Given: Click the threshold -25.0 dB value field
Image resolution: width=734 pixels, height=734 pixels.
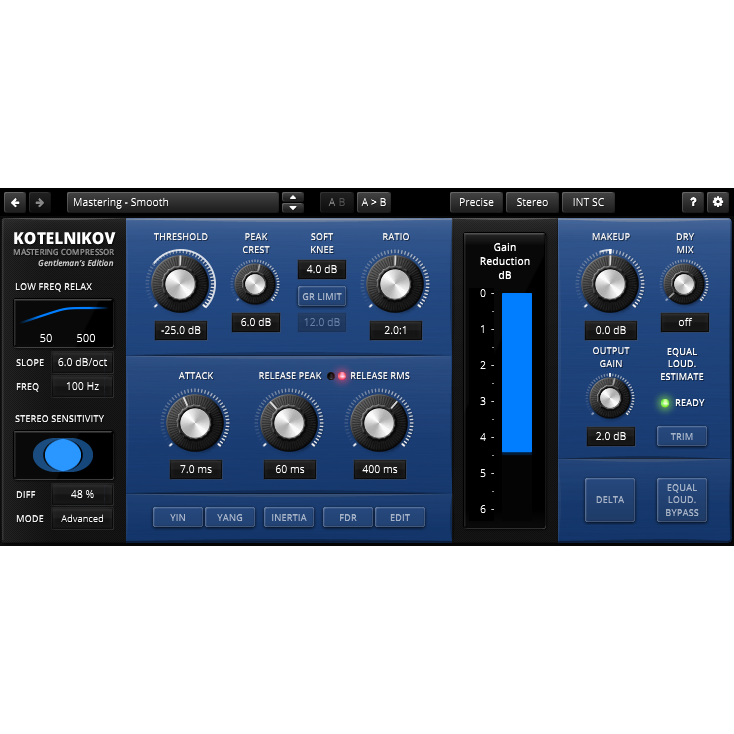Looking at the screenshot, I should pyautogui.click(x=181, y=331).
